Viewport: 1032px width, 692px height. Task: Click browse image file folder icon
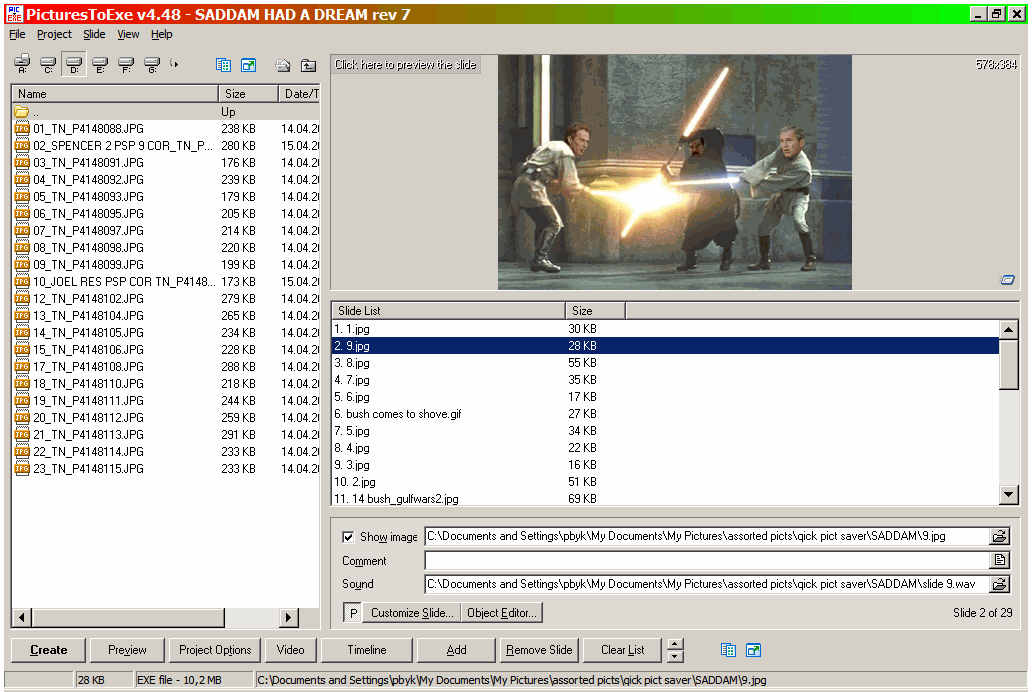(999, 537)
